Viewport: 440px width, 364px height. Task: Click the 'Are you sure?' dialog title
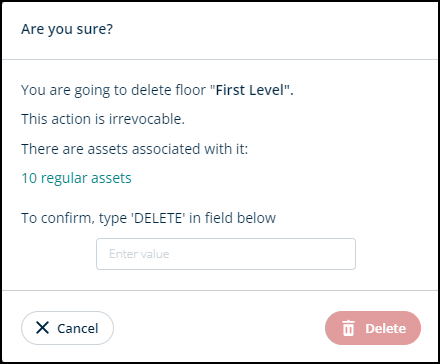(67, 29)
